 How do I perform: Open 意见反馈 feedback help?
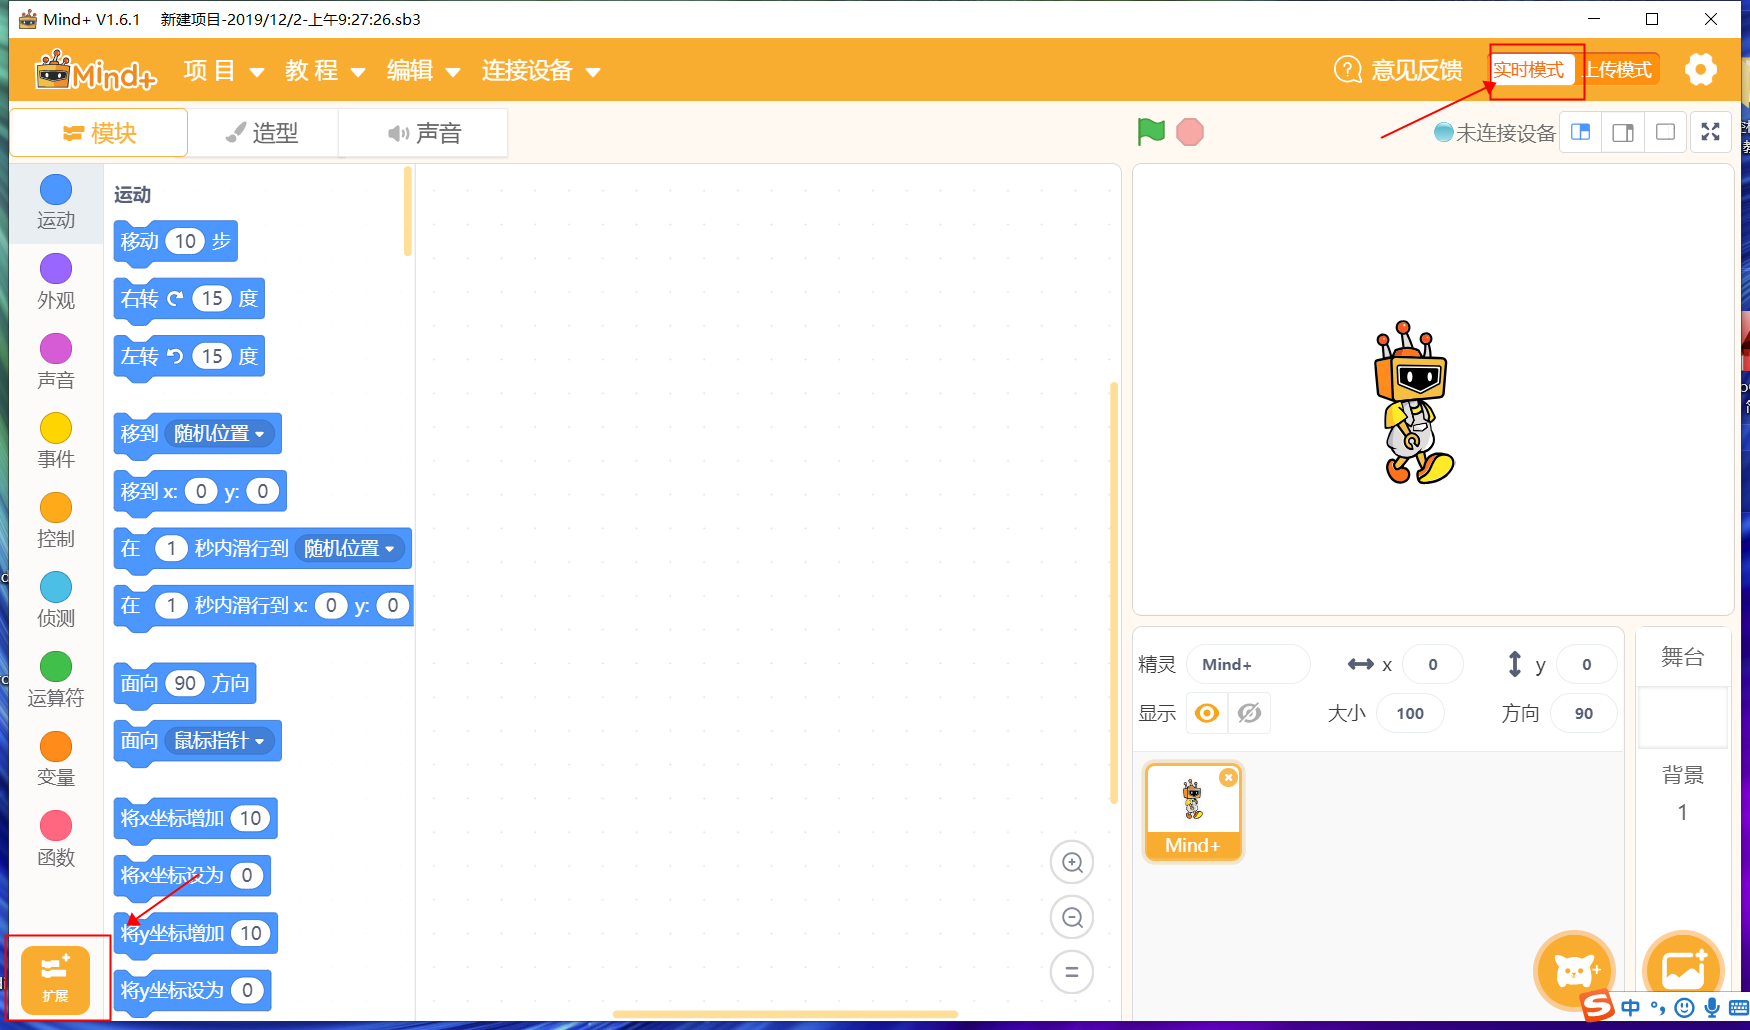(1398, 70)
